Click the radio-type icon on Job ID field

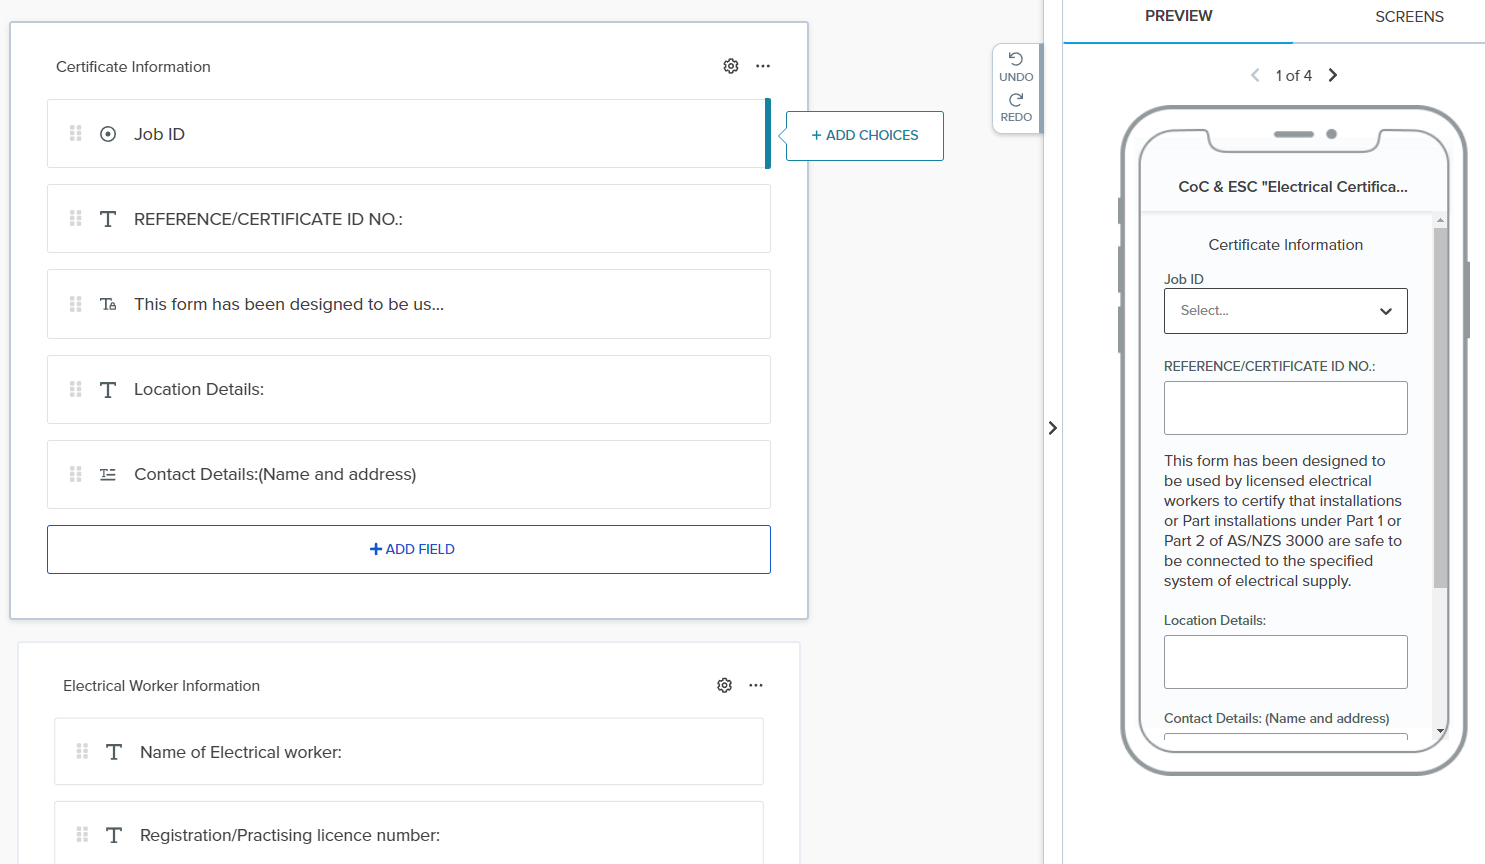click(x=108, y=134)
